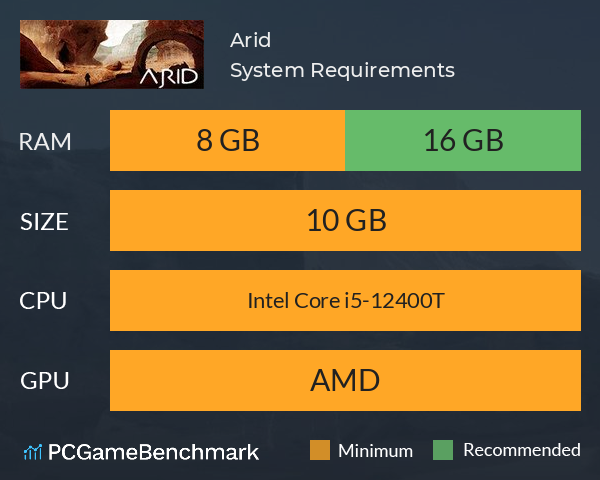The image size is (600, 480).
Task: Open the PCGameBenchmark brand text link
Action: (x=153, y=452)
